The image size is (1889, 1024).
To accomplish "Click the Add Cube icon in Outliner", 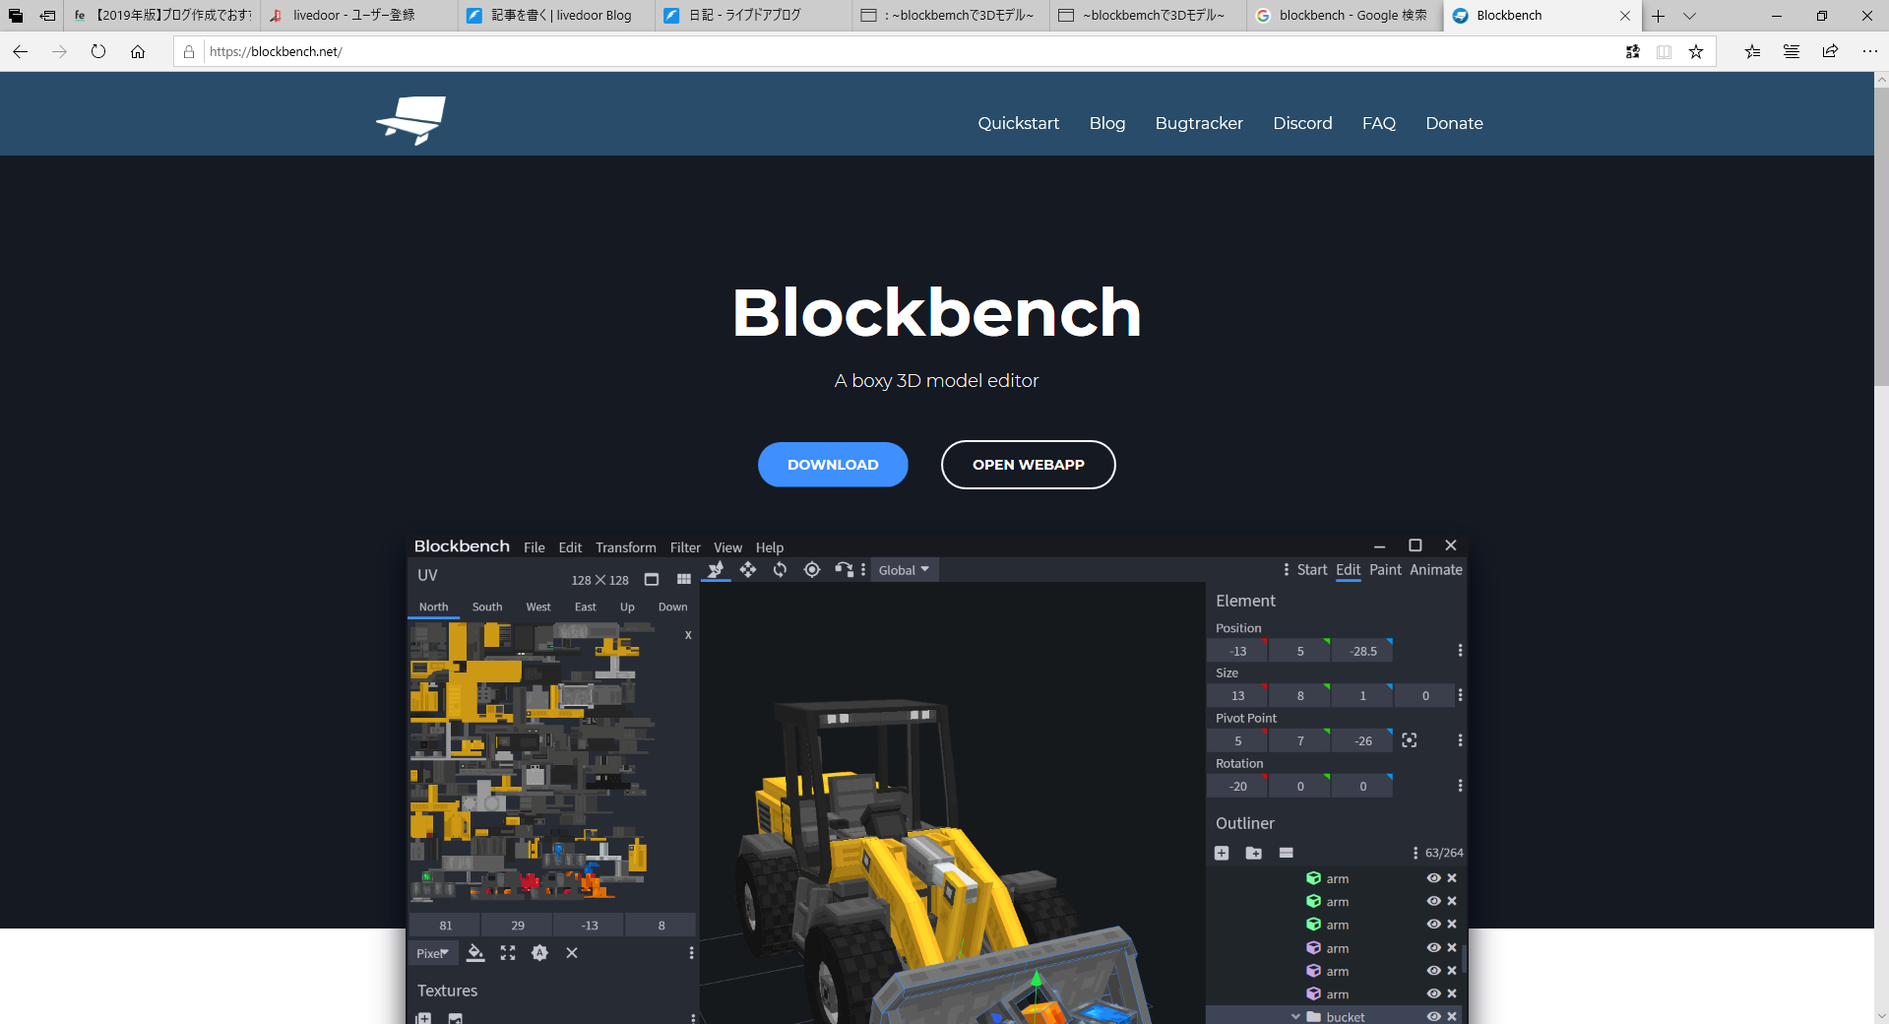I will point(1222,853).
